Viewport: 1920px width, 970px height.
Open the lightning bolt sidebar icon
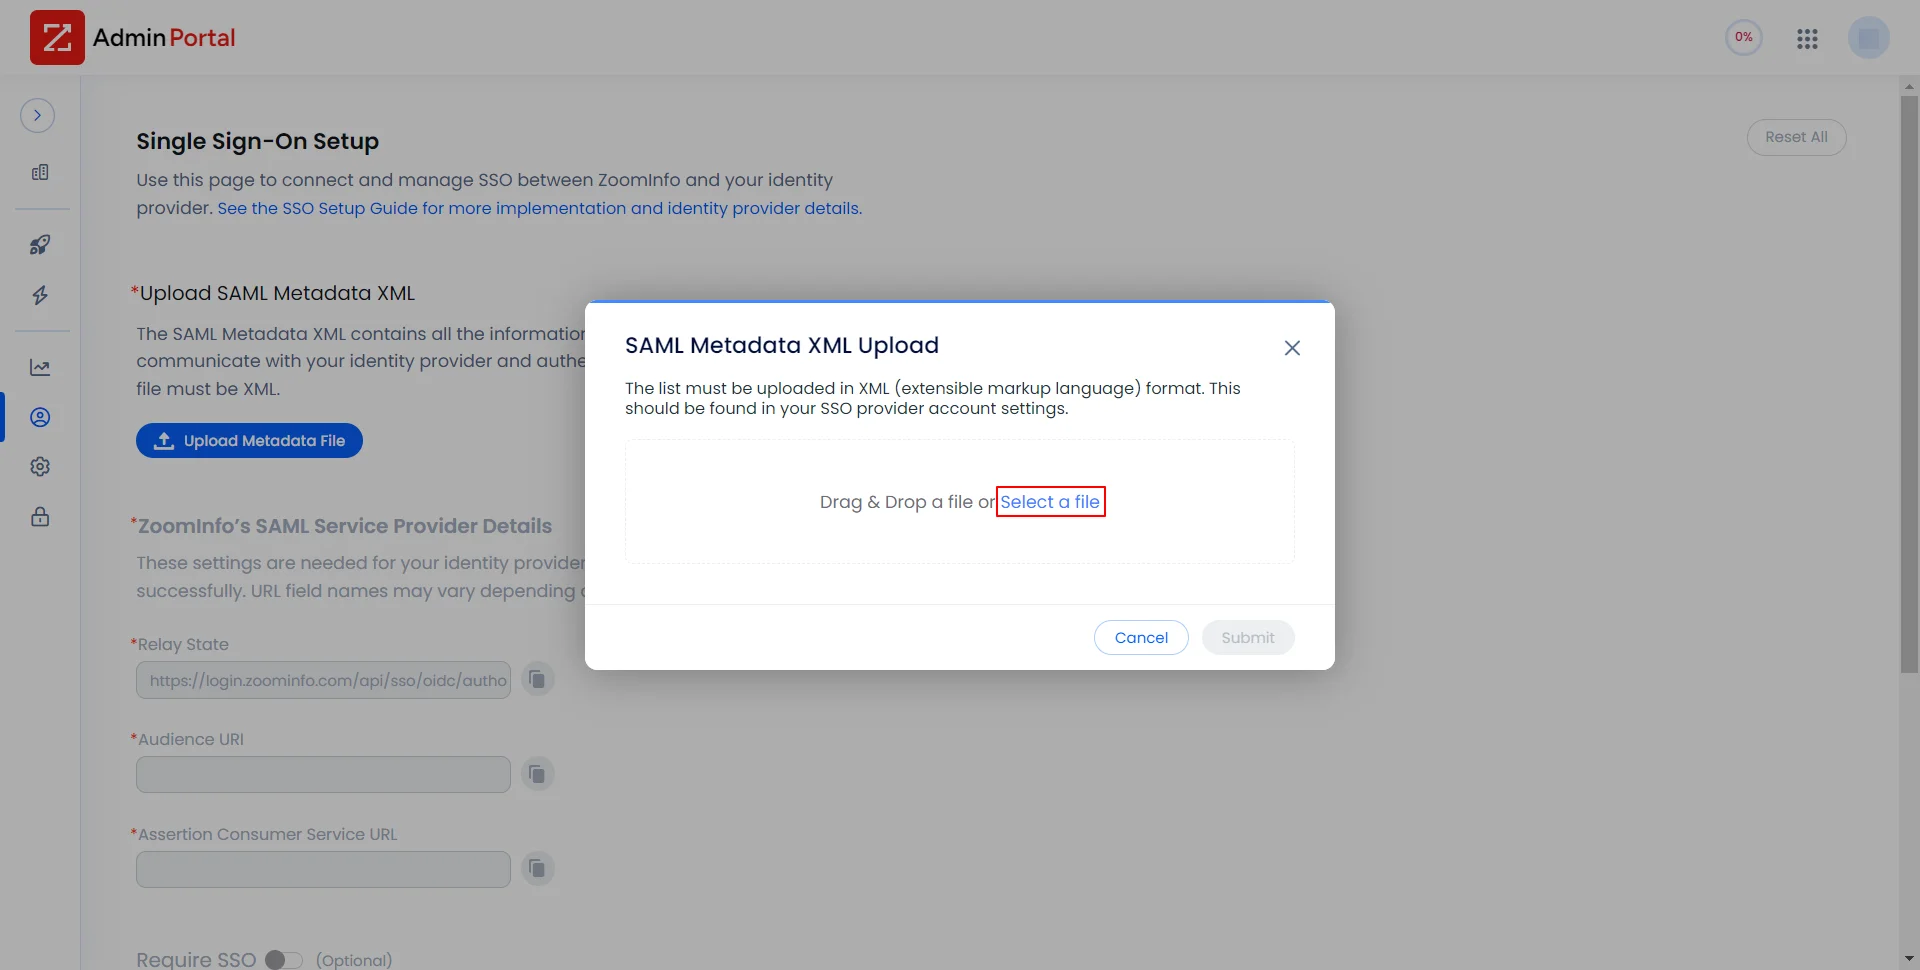40,295
